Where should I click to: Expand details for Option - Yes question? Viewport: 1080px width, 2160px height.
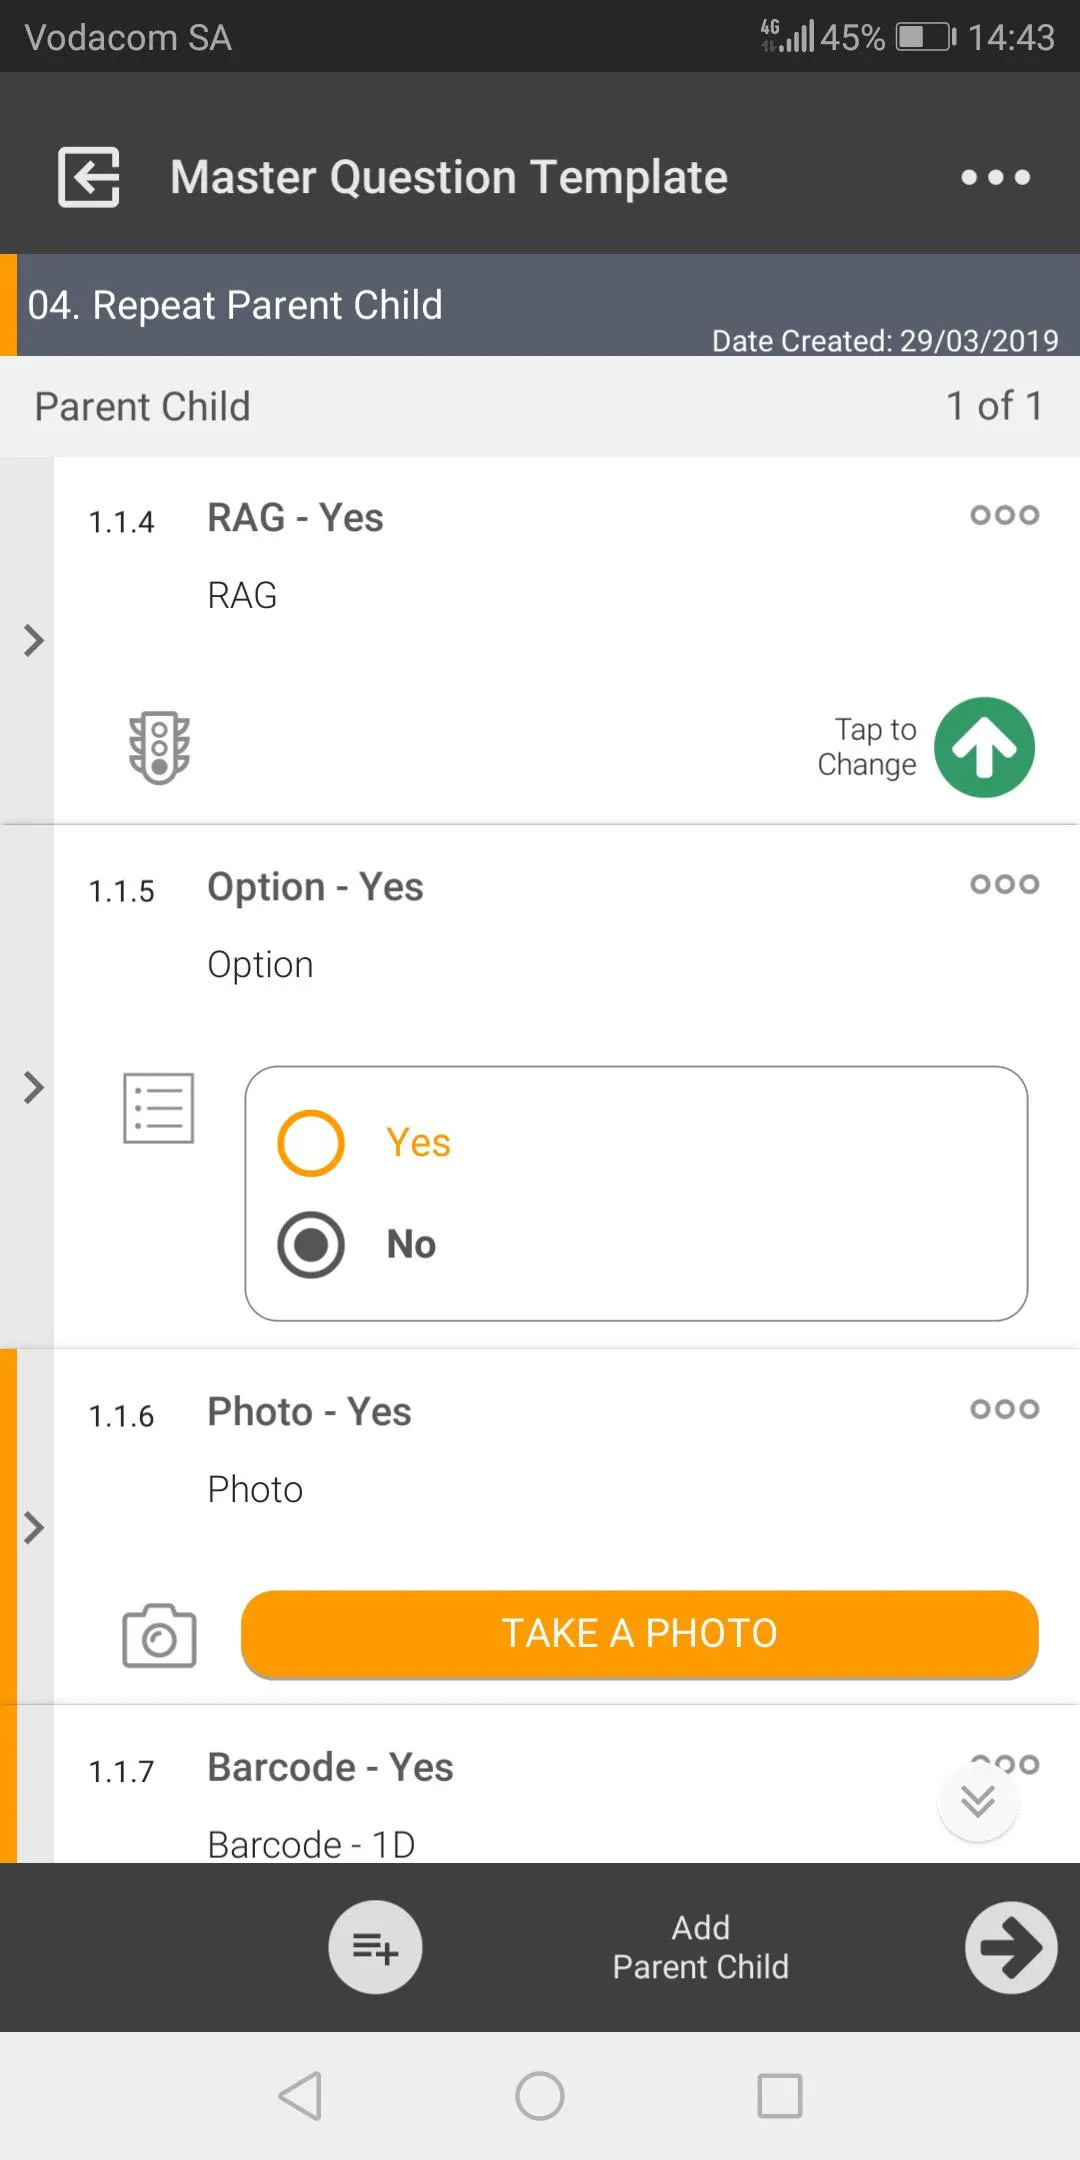click(31, 1087)
